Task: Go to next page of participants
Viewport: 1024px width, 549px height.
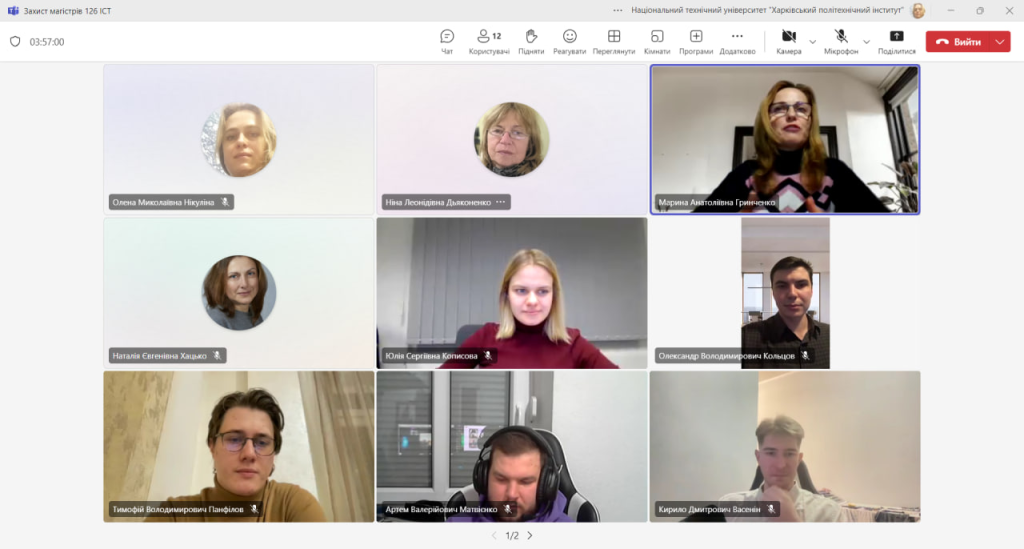Action: [530, 535]
